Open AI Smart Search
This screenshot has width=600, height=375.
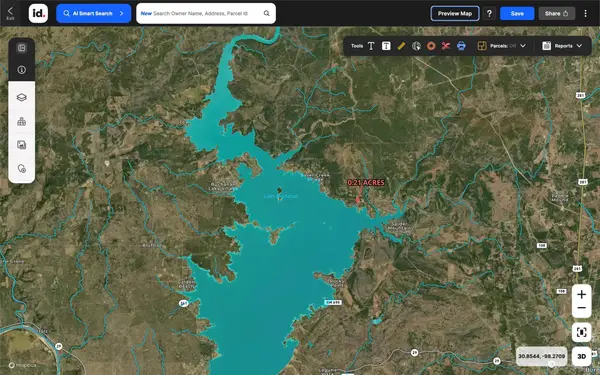[x=93, y=13]
